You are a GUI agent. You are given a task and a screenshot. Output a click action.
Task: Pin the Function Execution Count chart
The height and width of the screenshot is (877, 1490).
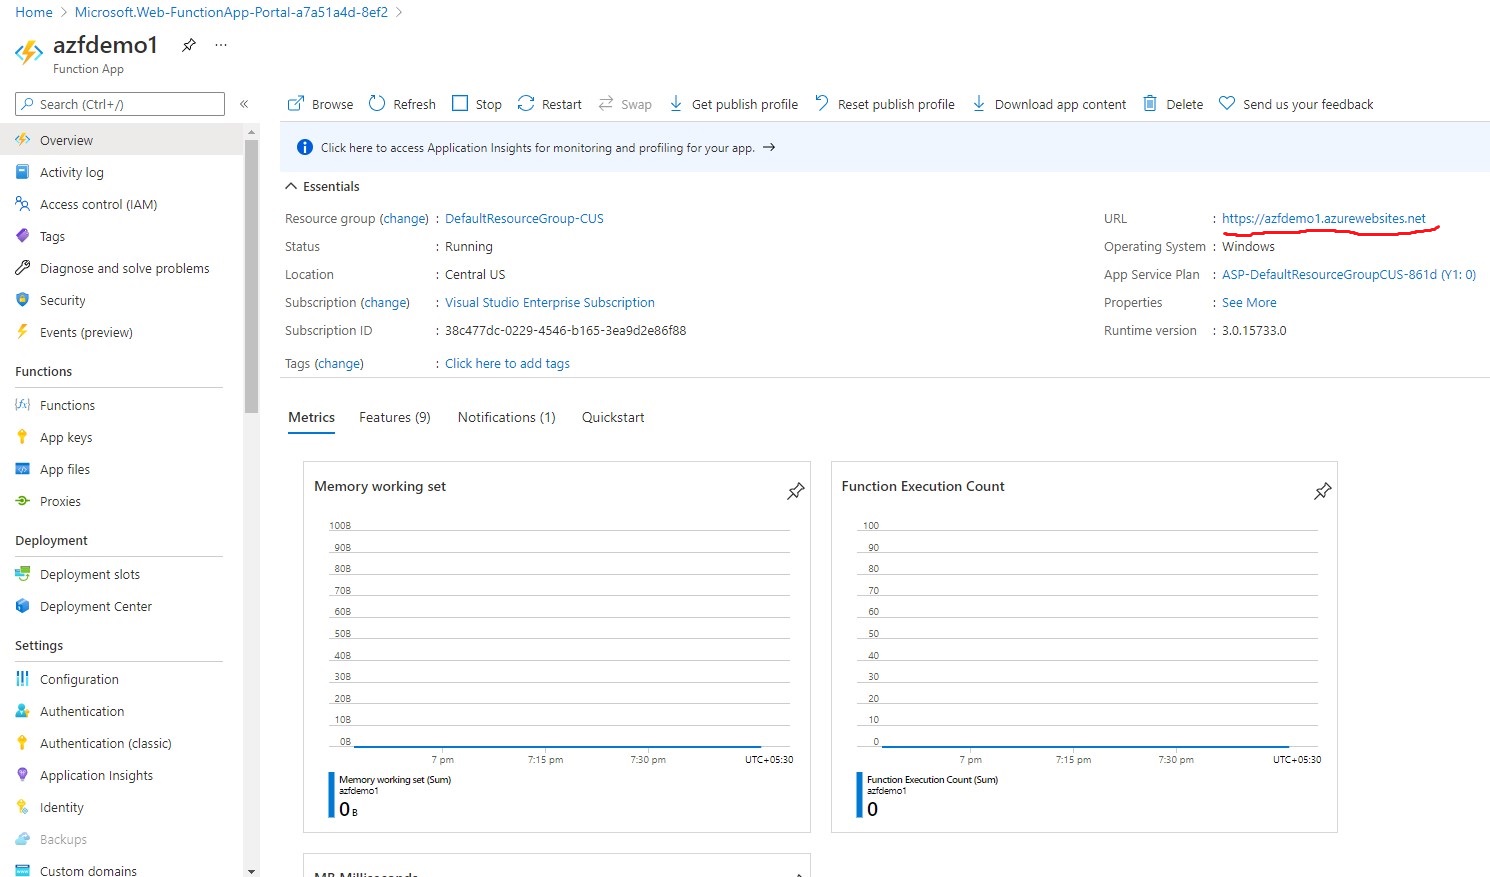click(1322, 491)
